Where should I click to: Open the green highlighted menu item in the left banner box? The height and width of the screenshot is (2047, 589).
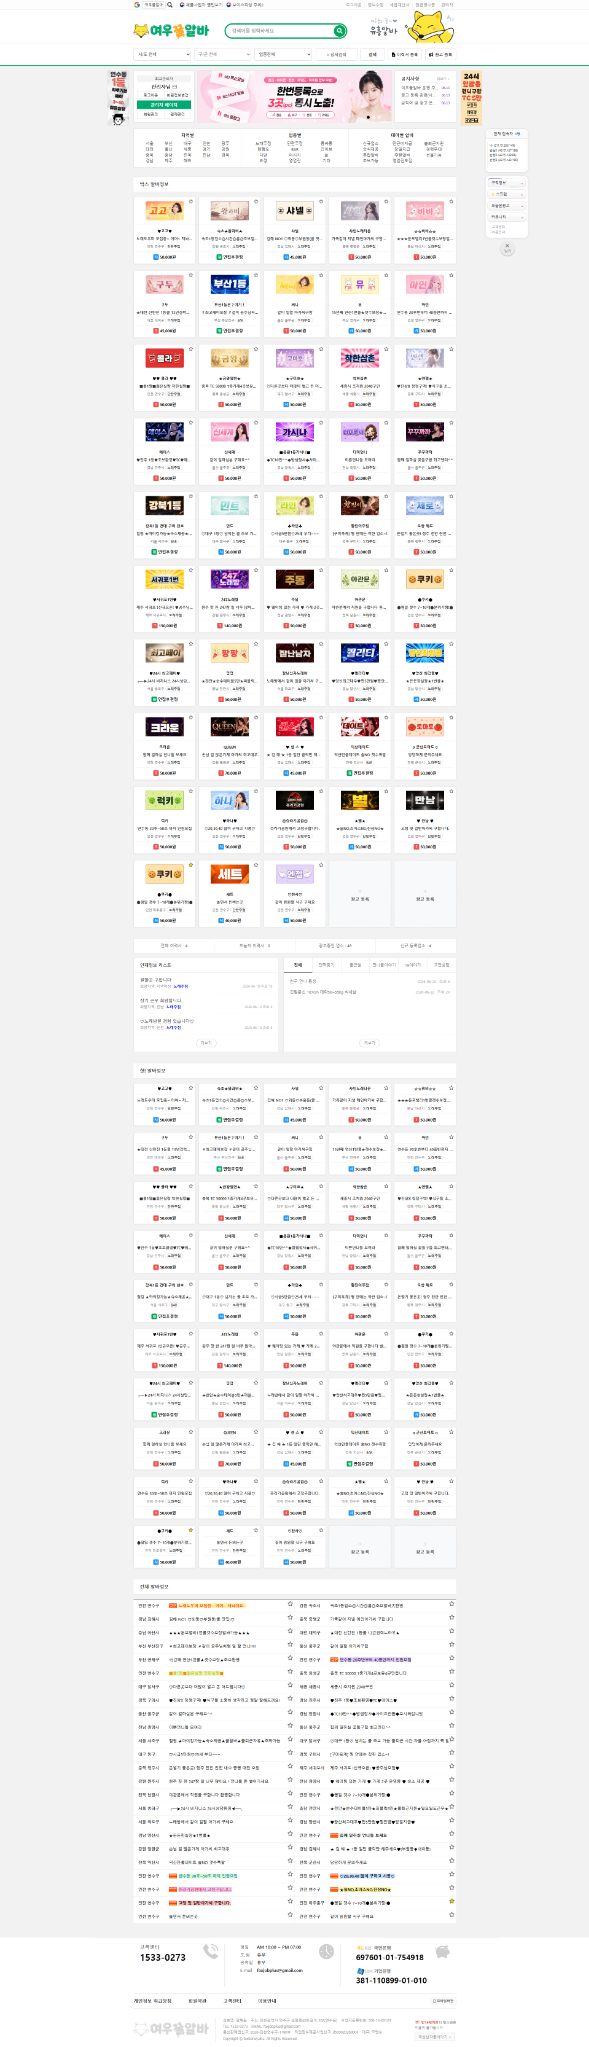point(164,105)
